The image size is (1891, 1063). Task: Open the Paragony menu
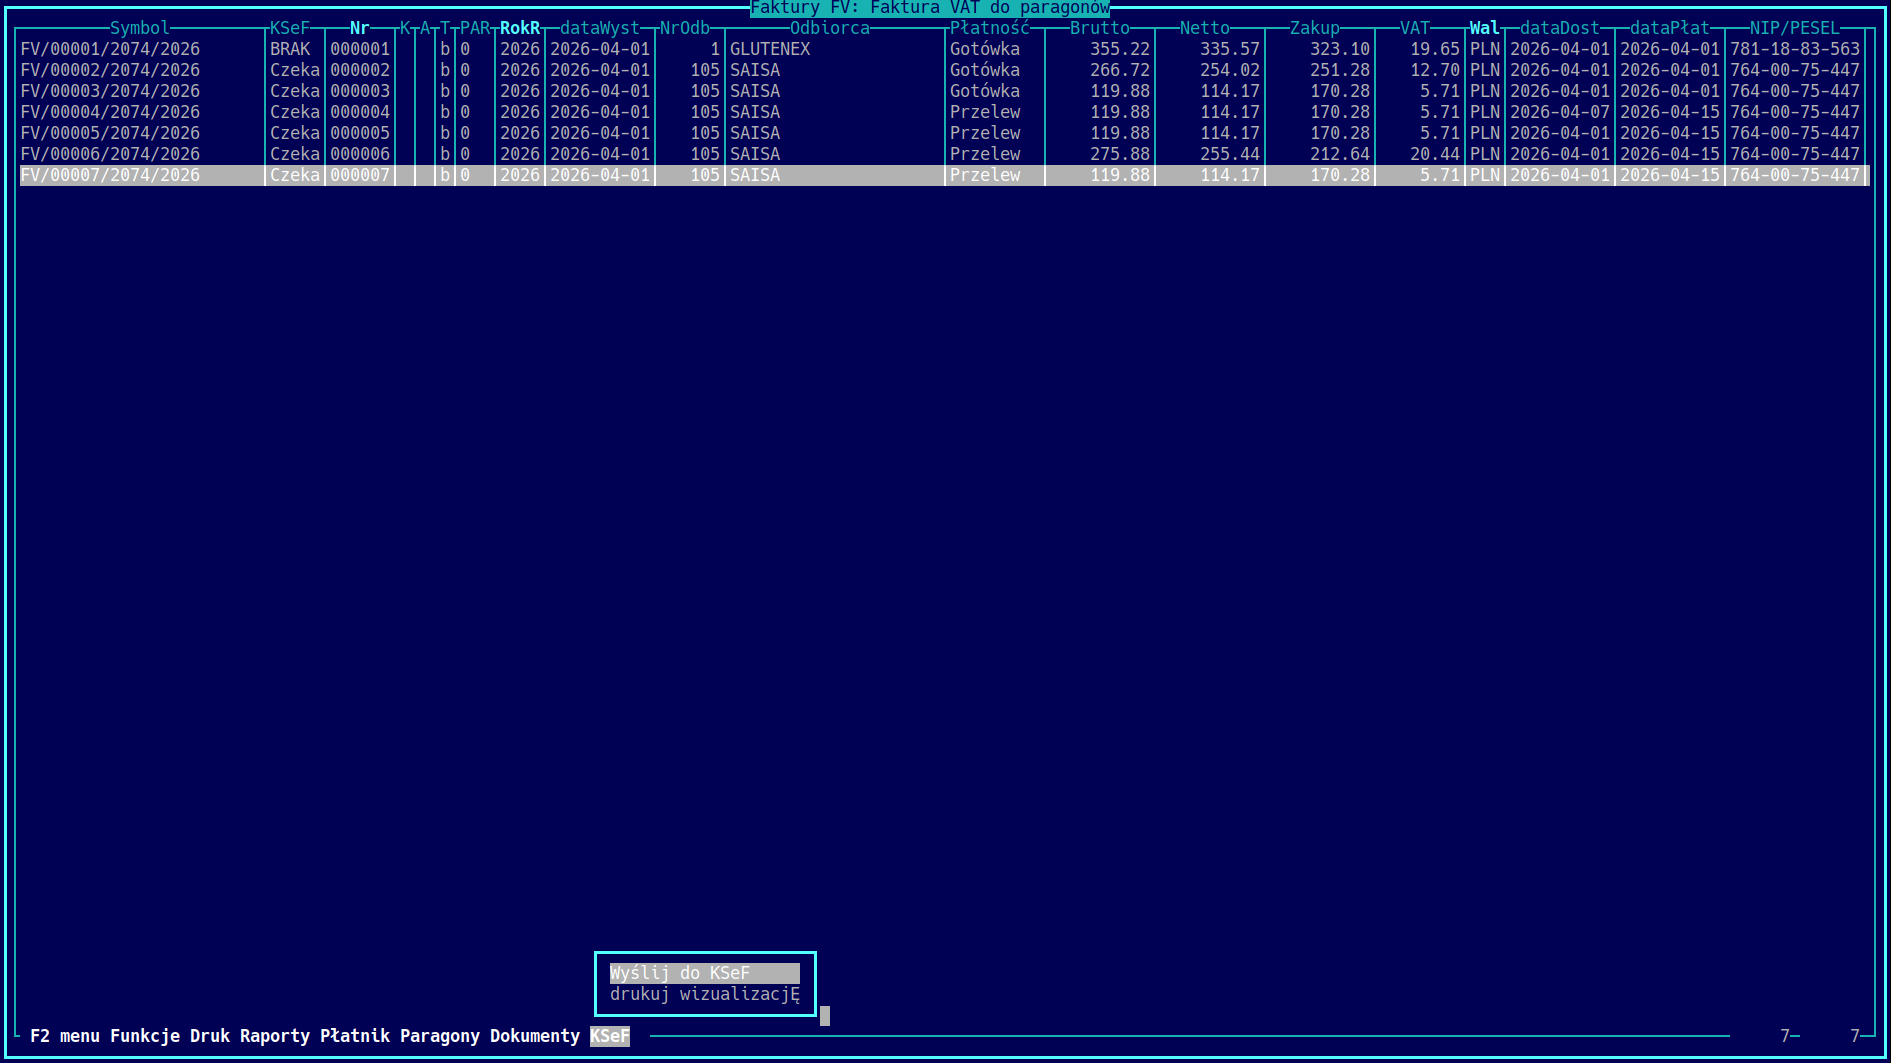(x=440, y=1036)
